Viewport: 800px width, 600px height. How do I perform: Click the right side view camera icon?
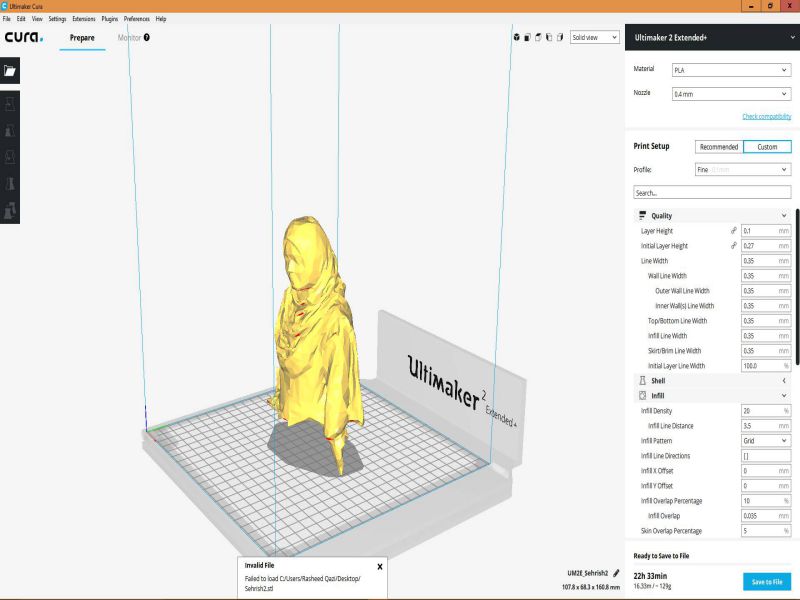(x=560, y=37)
